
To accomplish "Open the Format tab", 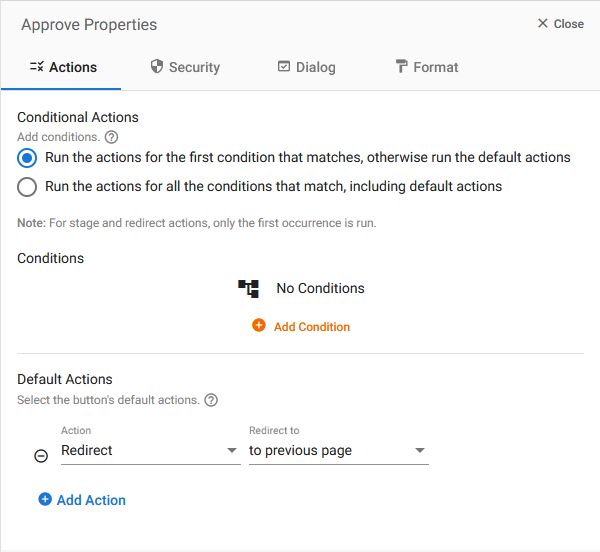I will click(427, 67).
